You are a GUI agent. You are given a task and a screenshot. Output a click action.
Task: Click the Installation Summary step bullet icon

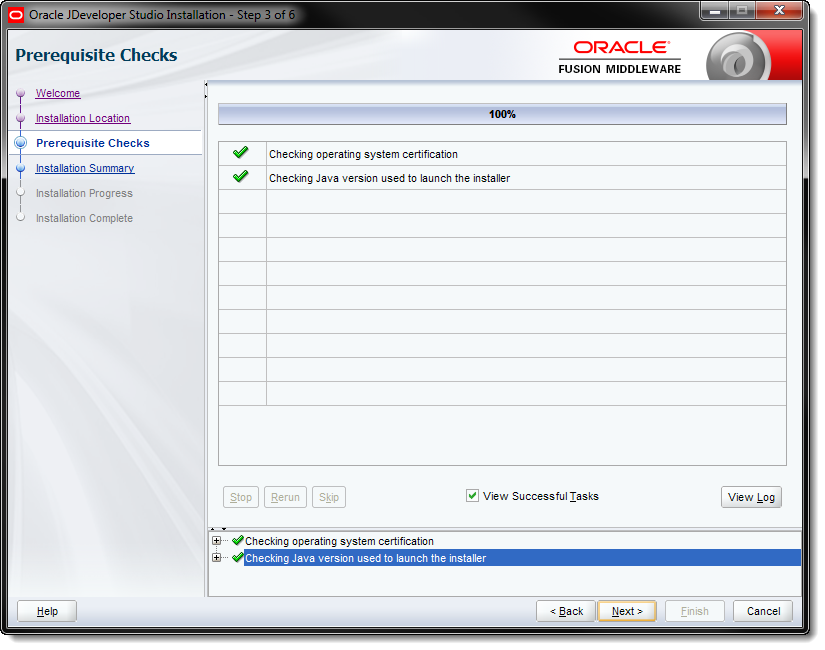click(x=20, y=169)
